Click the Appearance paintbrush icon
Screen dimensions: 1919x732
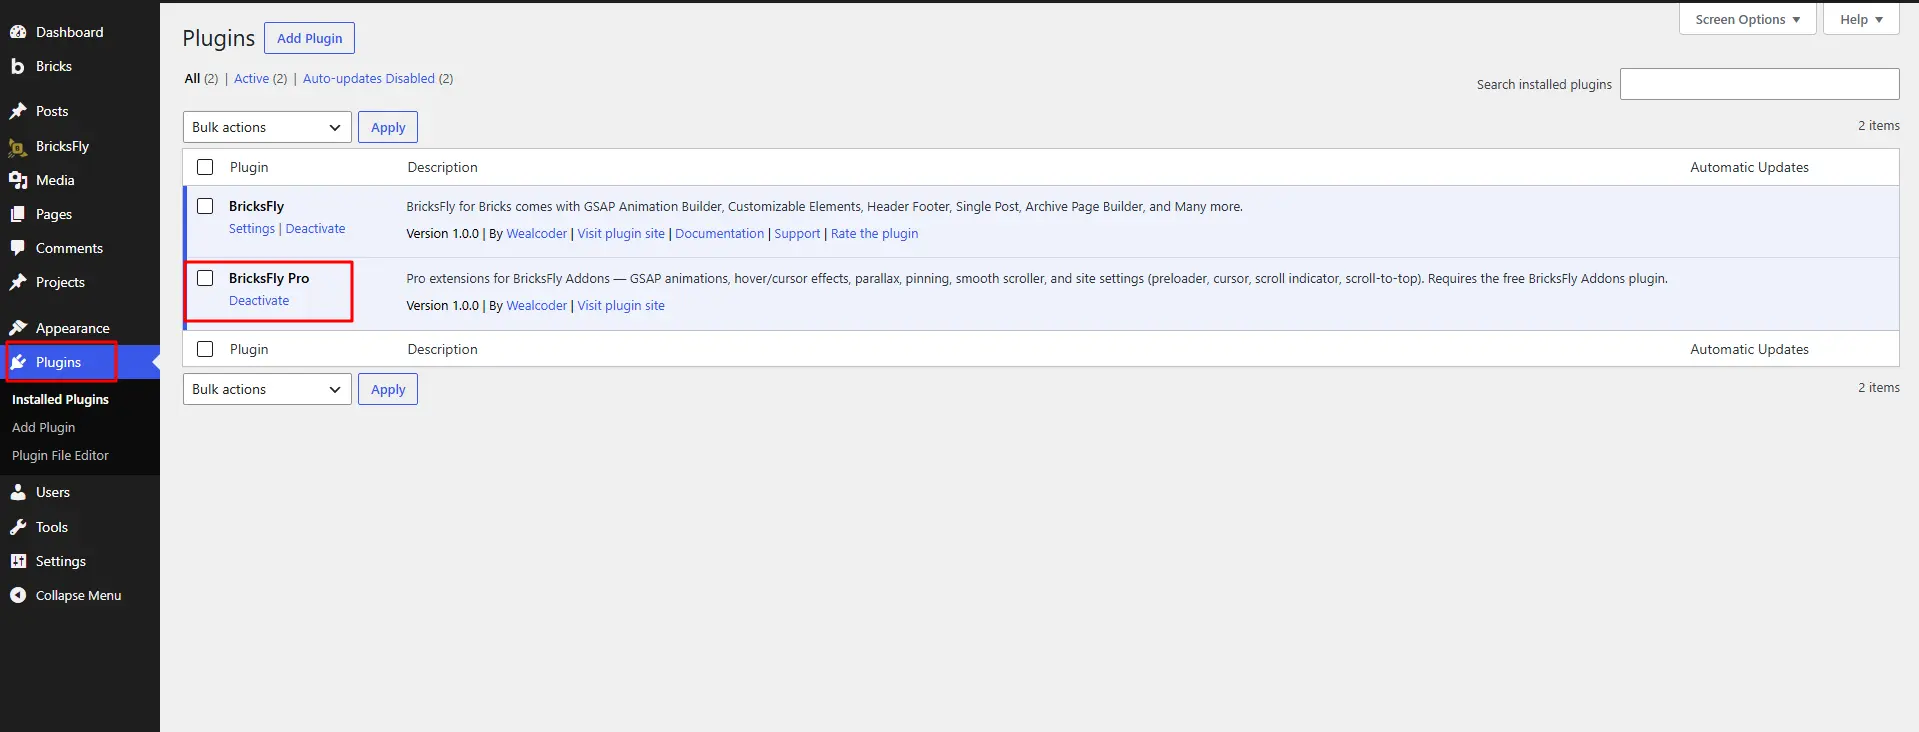click(18, 328)
